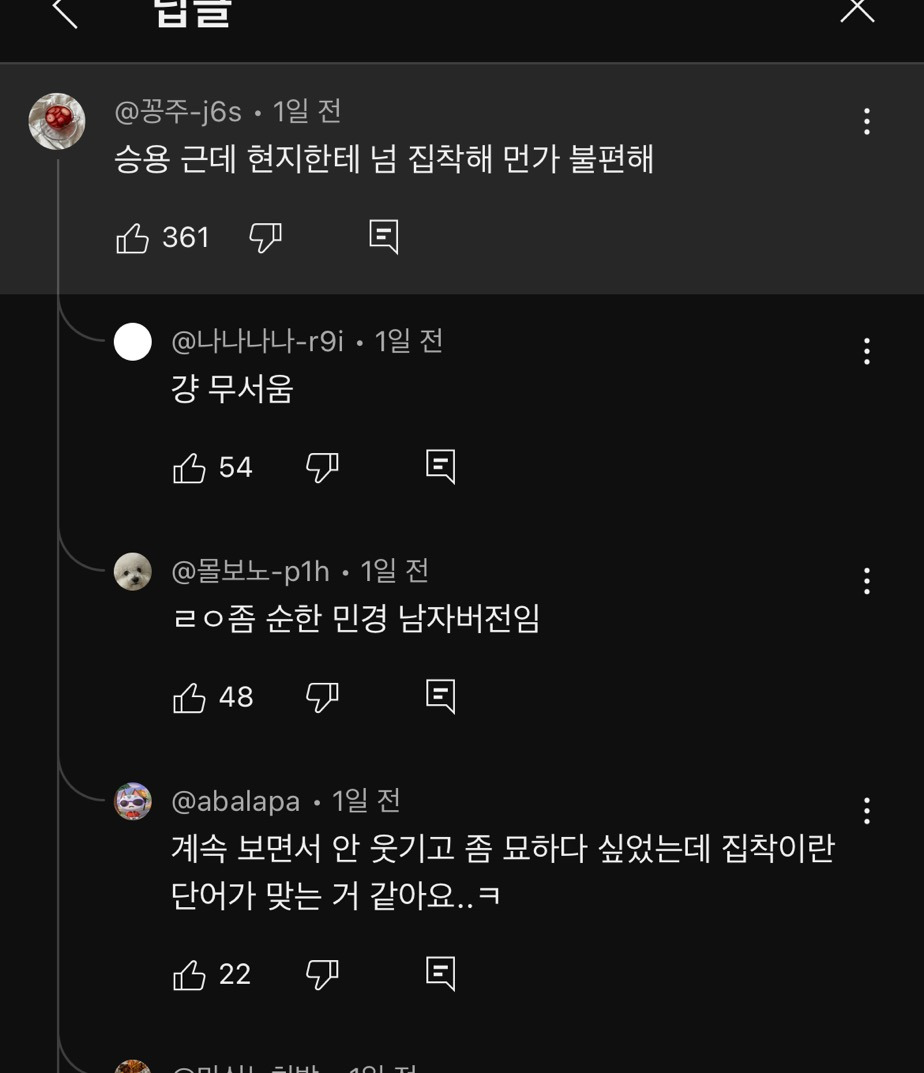This screenshot has width=924, height=1073.
Task: Open more options for @꽁주-j6s comment
Action: click(x=866, y=122)
